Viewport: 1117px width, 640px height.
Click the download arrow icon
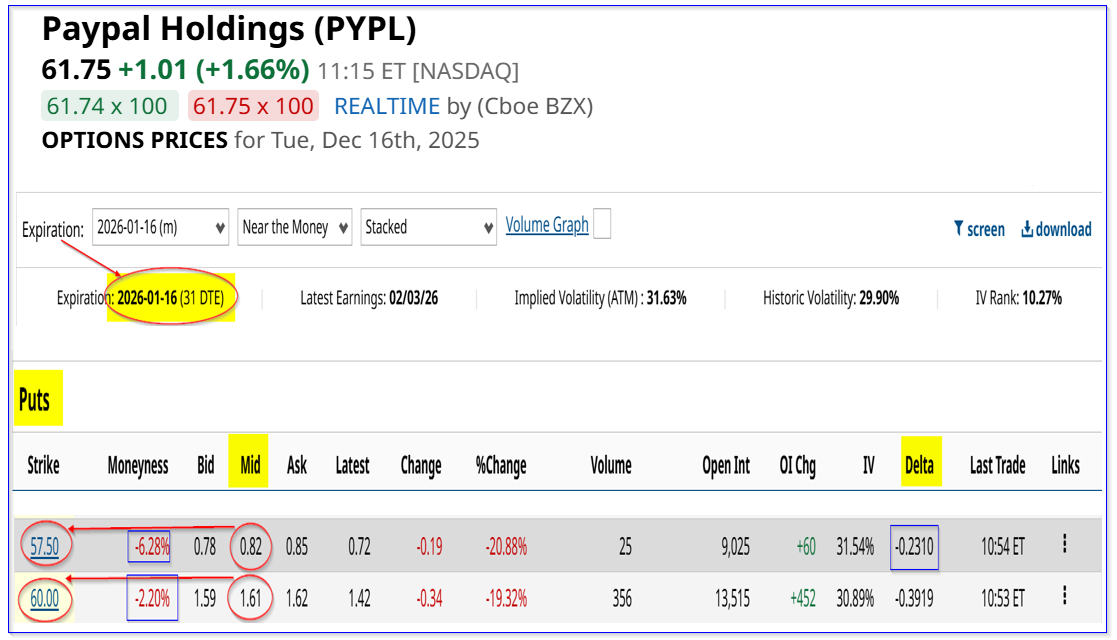(x=1027, y=229)
